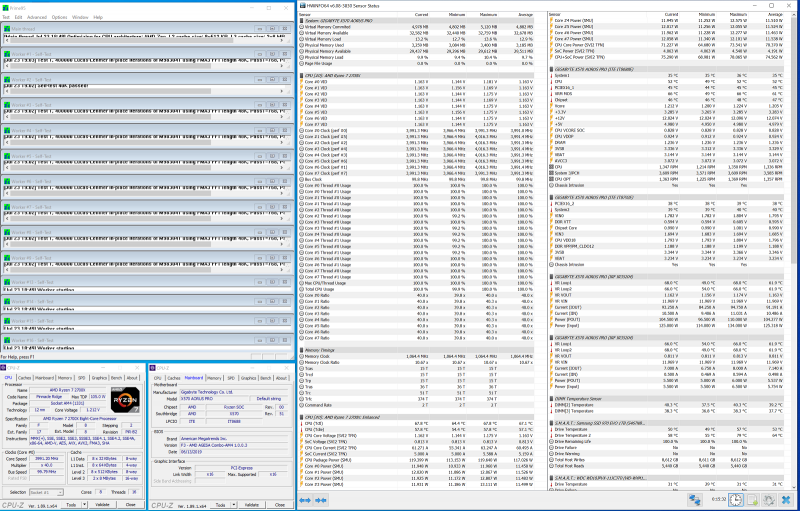Image resolution: width=800 pixels, height=511 pixels.
Task: Open the Advanced menu in Prime95
Action: [37, 17]
